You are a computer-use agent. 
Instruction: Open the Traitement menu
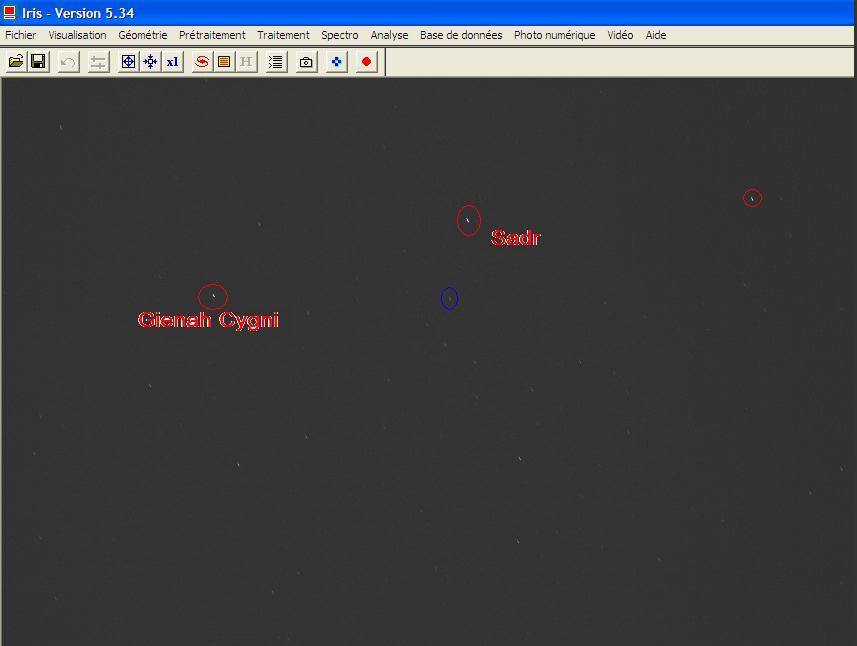point(283,35)
